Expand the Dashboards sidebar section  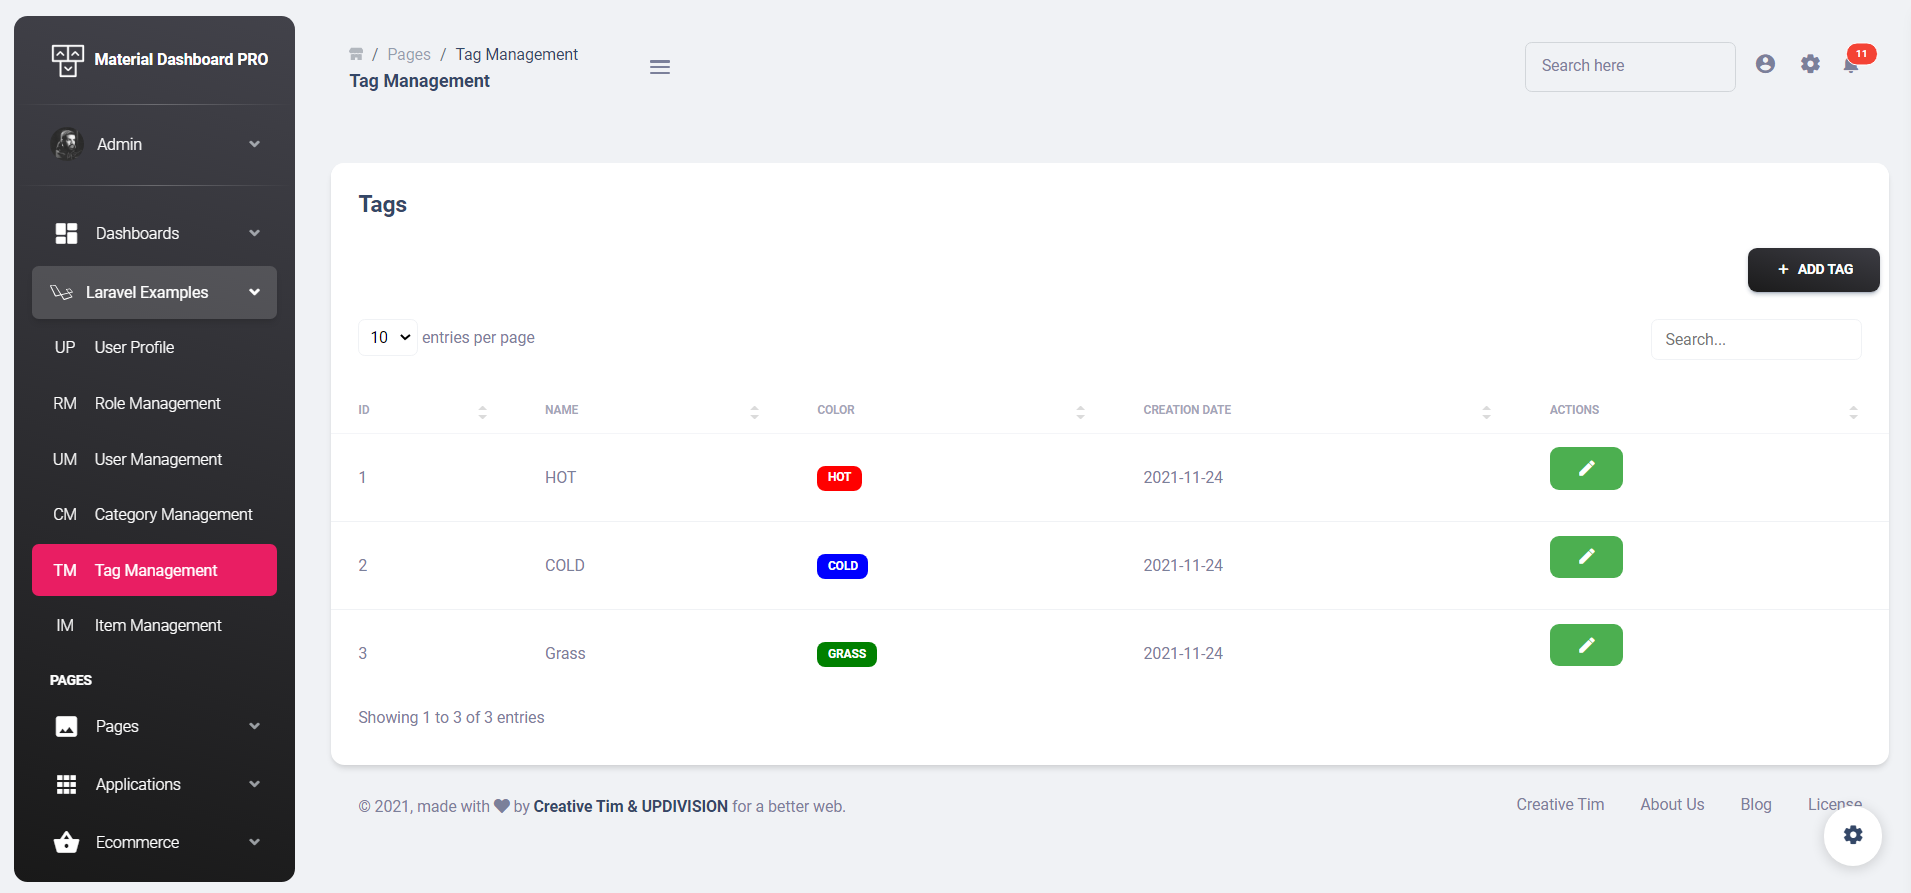click(155, 233)
